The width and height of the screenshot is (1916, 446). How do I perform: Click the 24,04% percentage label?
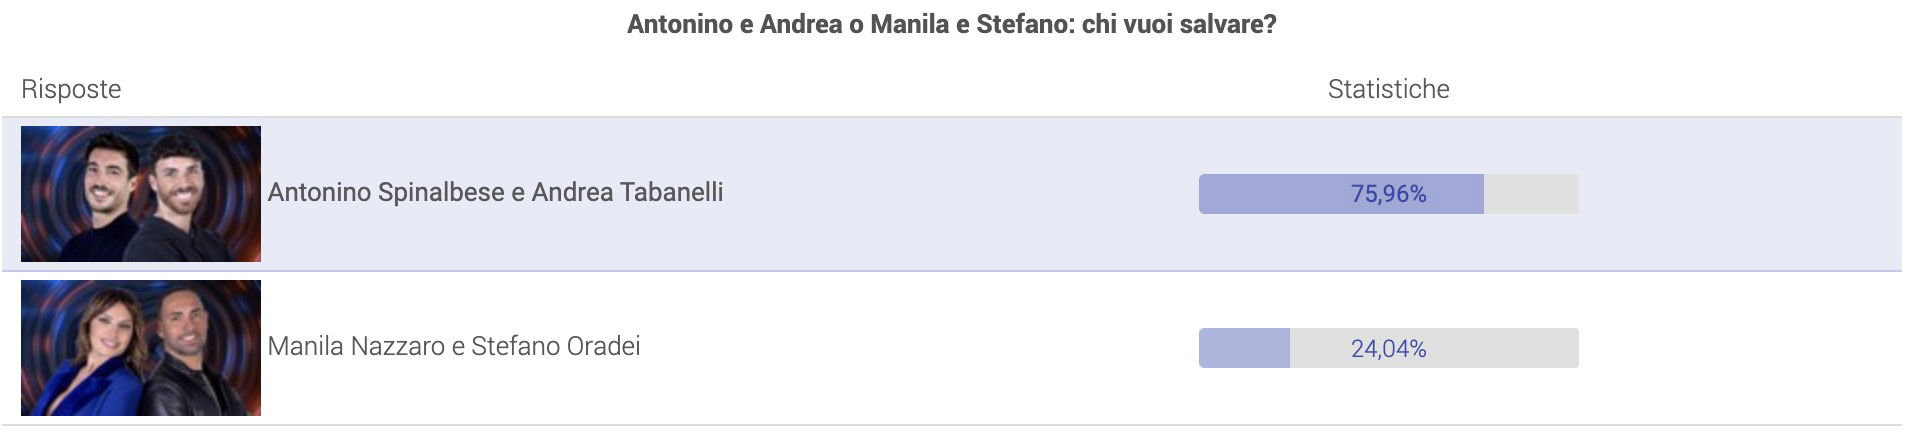tap(1388, 348)
